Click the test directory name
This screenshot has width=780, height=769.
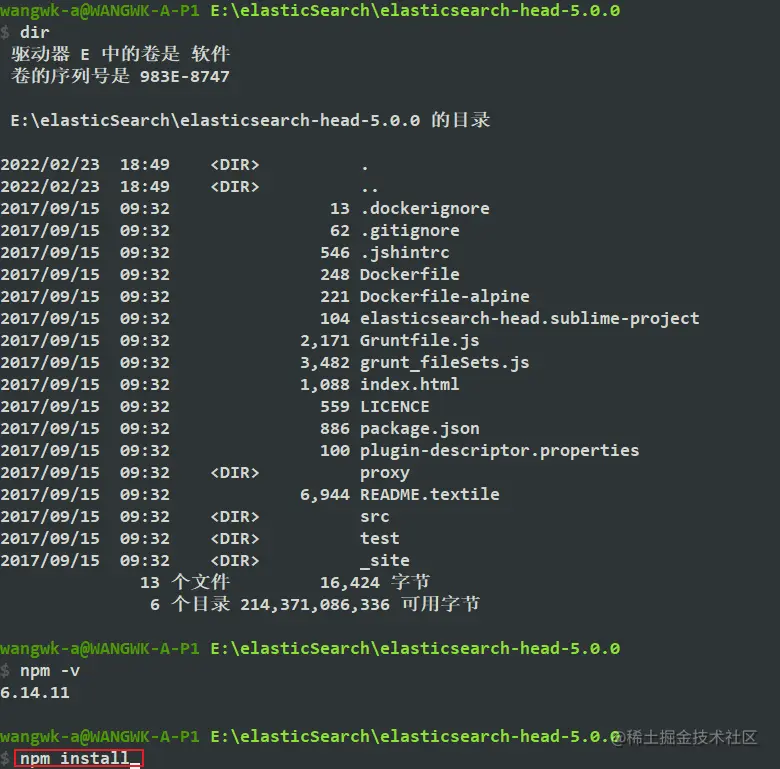380,538
